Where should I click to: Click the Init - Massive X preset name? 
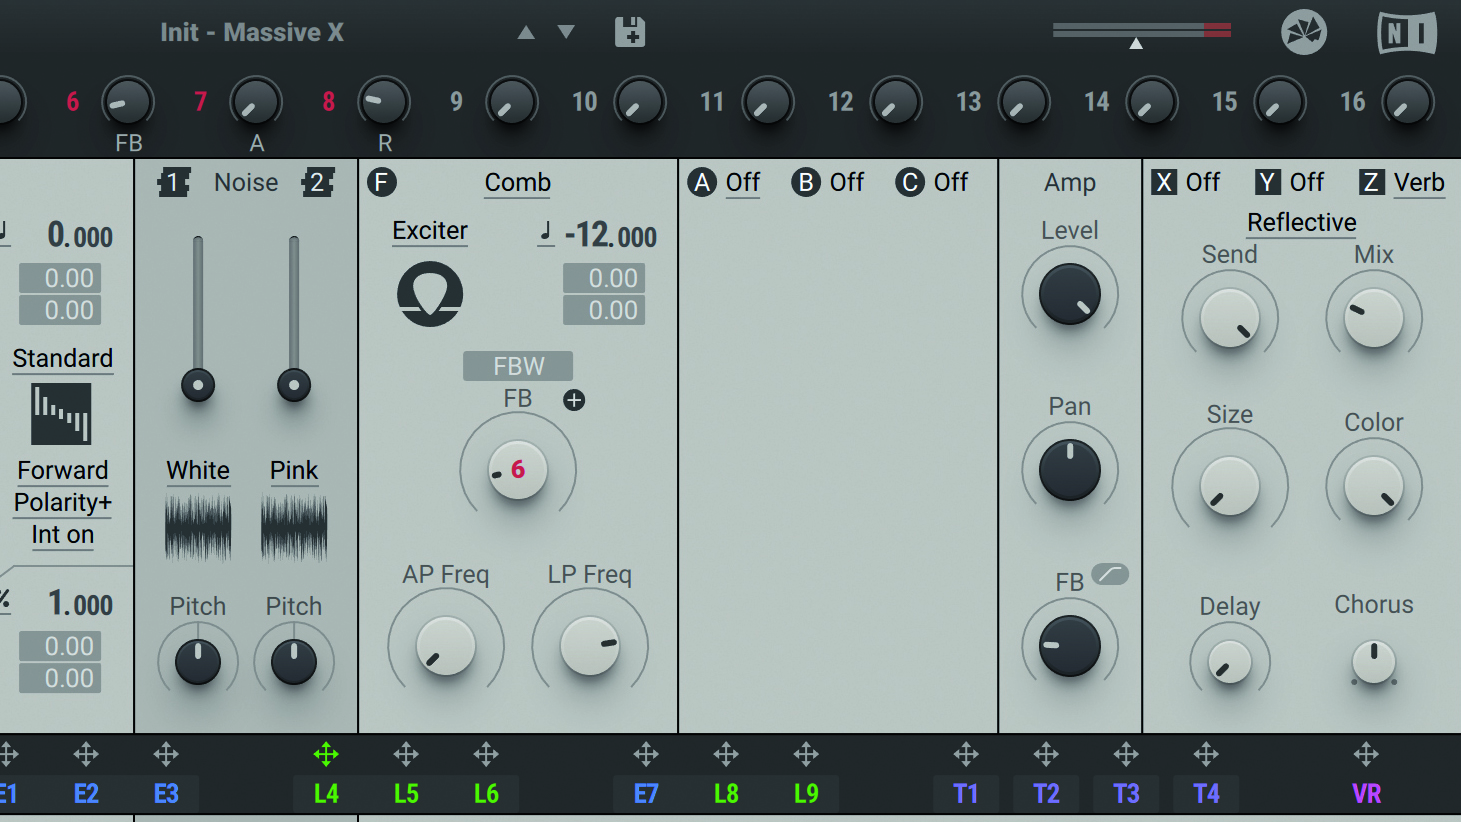(x=252, y=32)
